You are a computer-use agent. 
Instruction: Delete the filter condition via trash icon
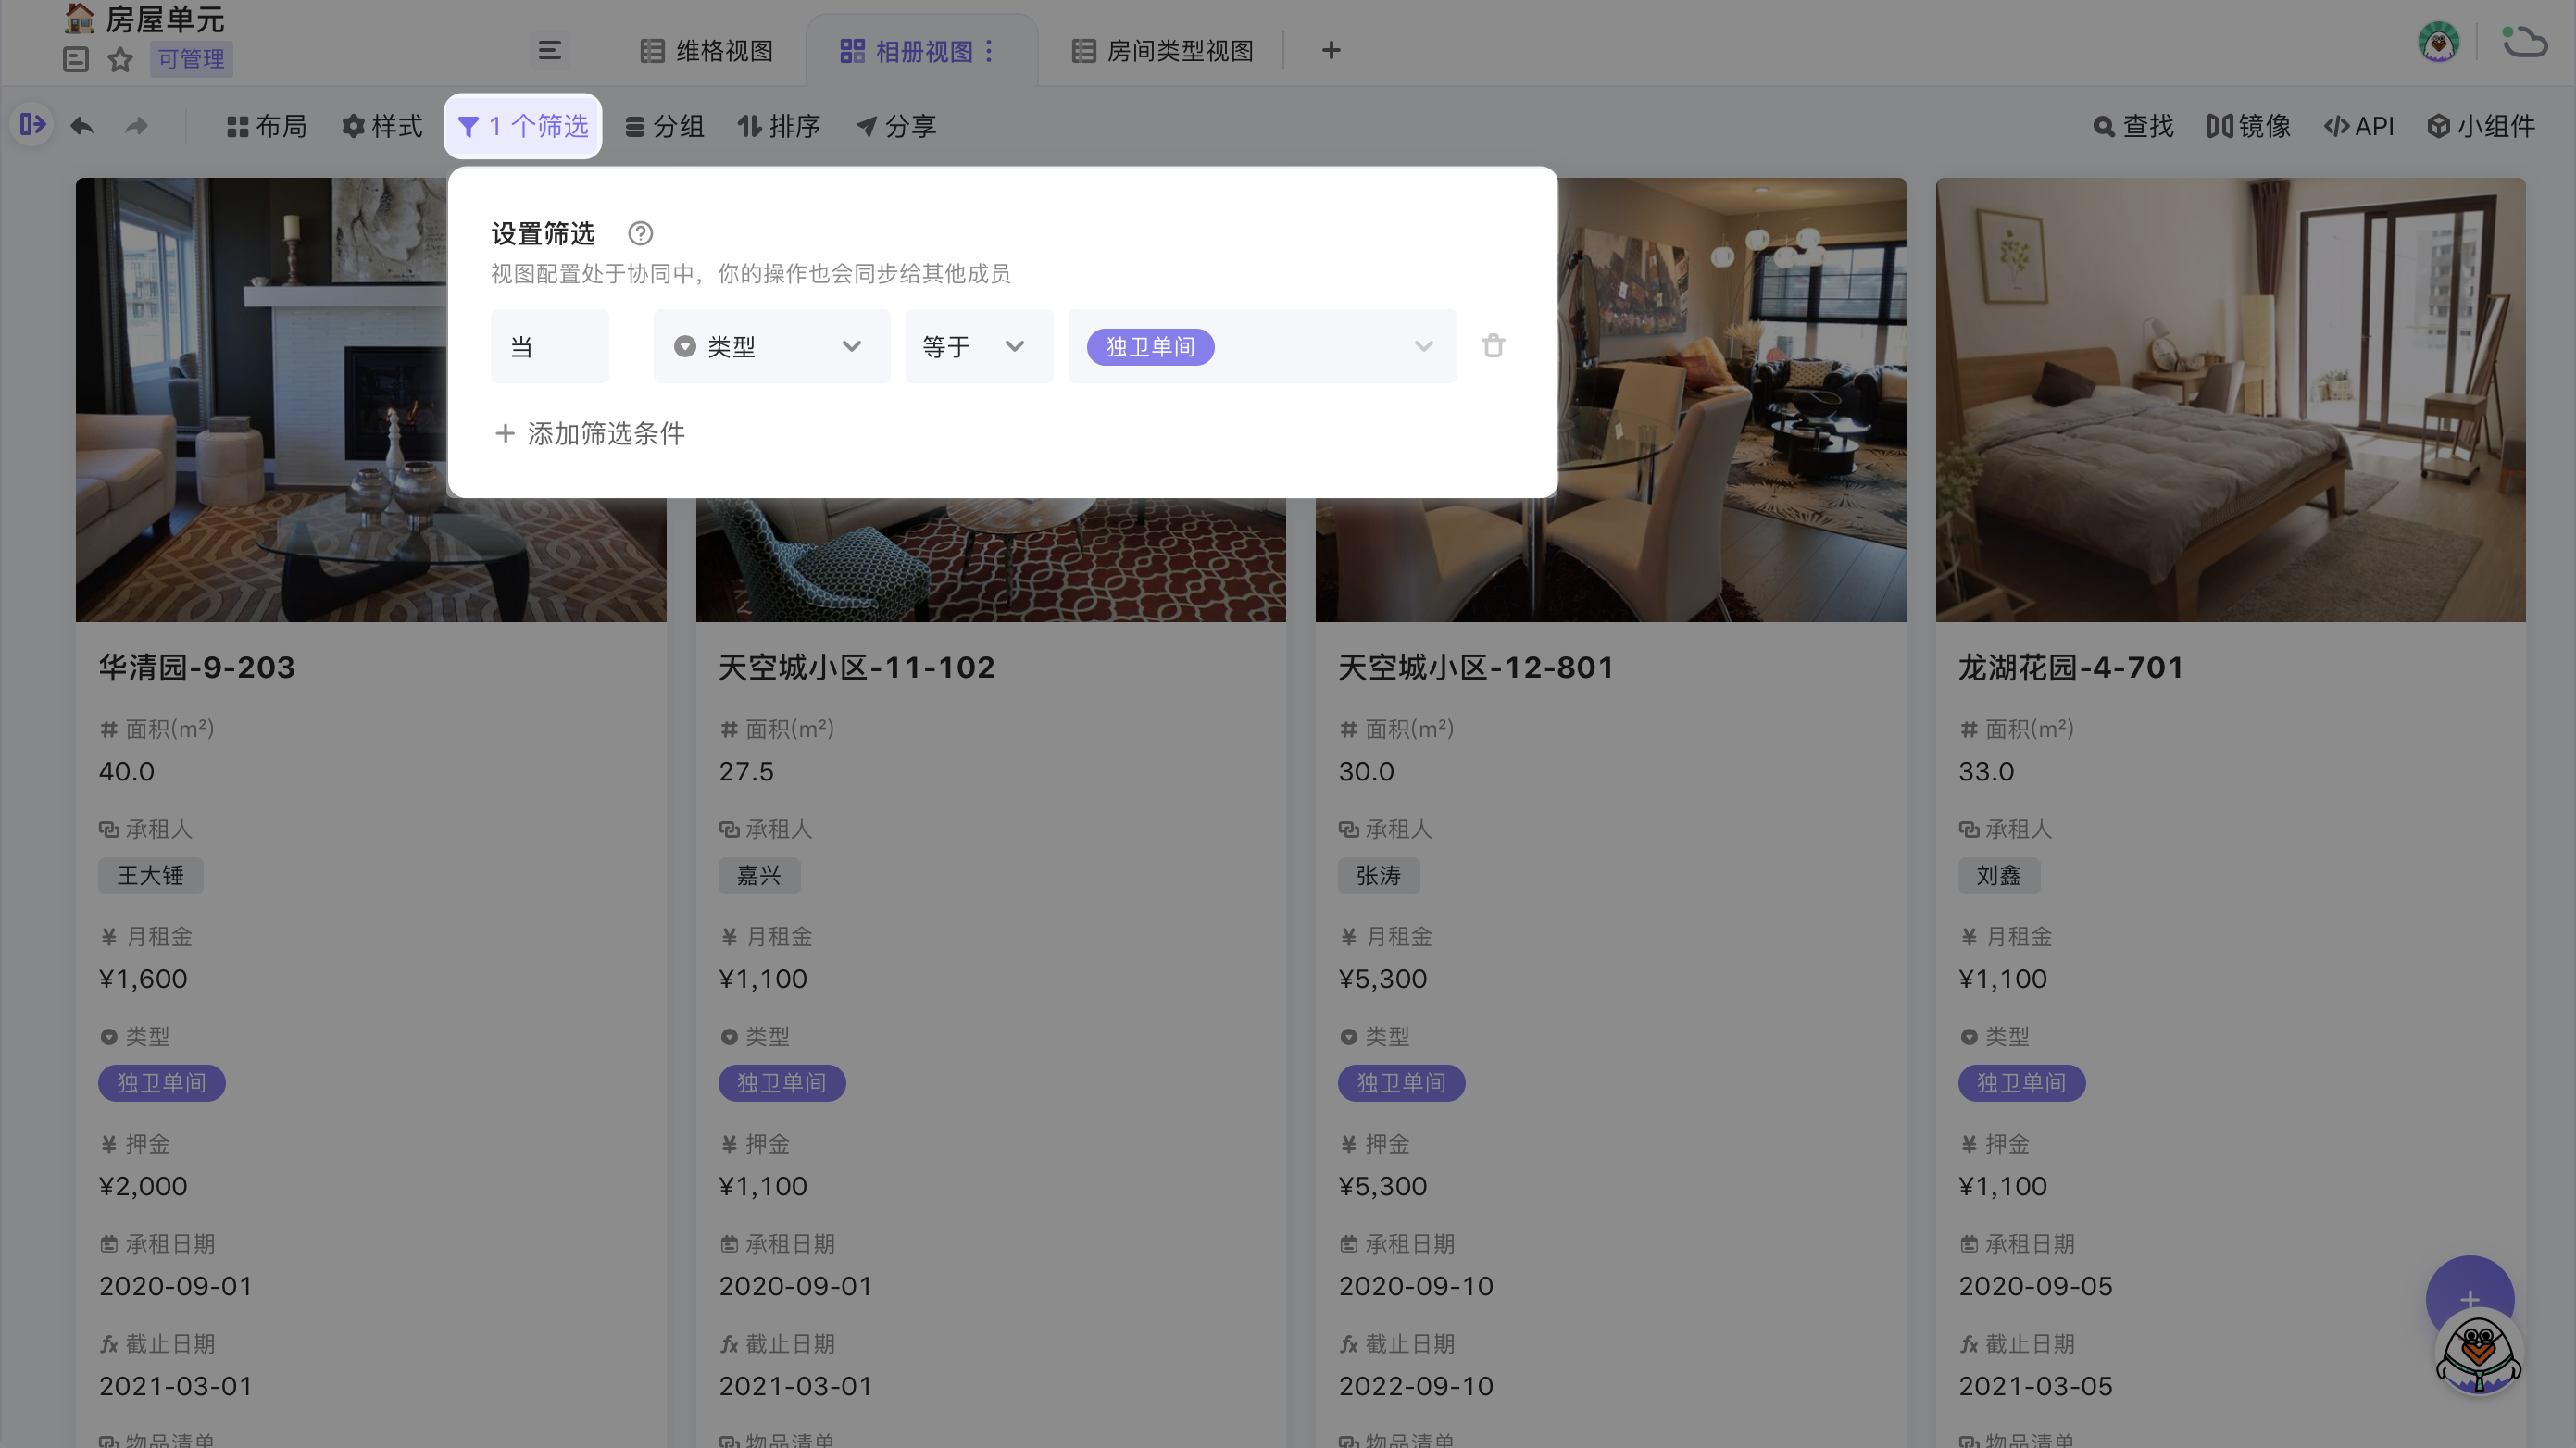click(x=1494, y=345)
